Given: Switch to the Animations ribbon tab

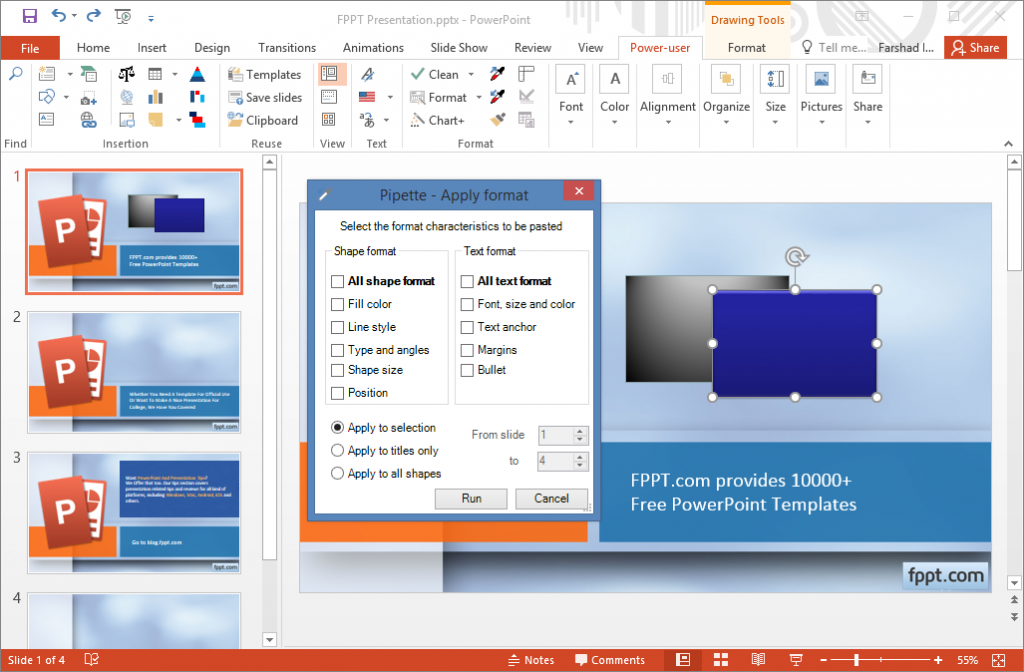Looking at the screenshot, I should click(373, 47).
